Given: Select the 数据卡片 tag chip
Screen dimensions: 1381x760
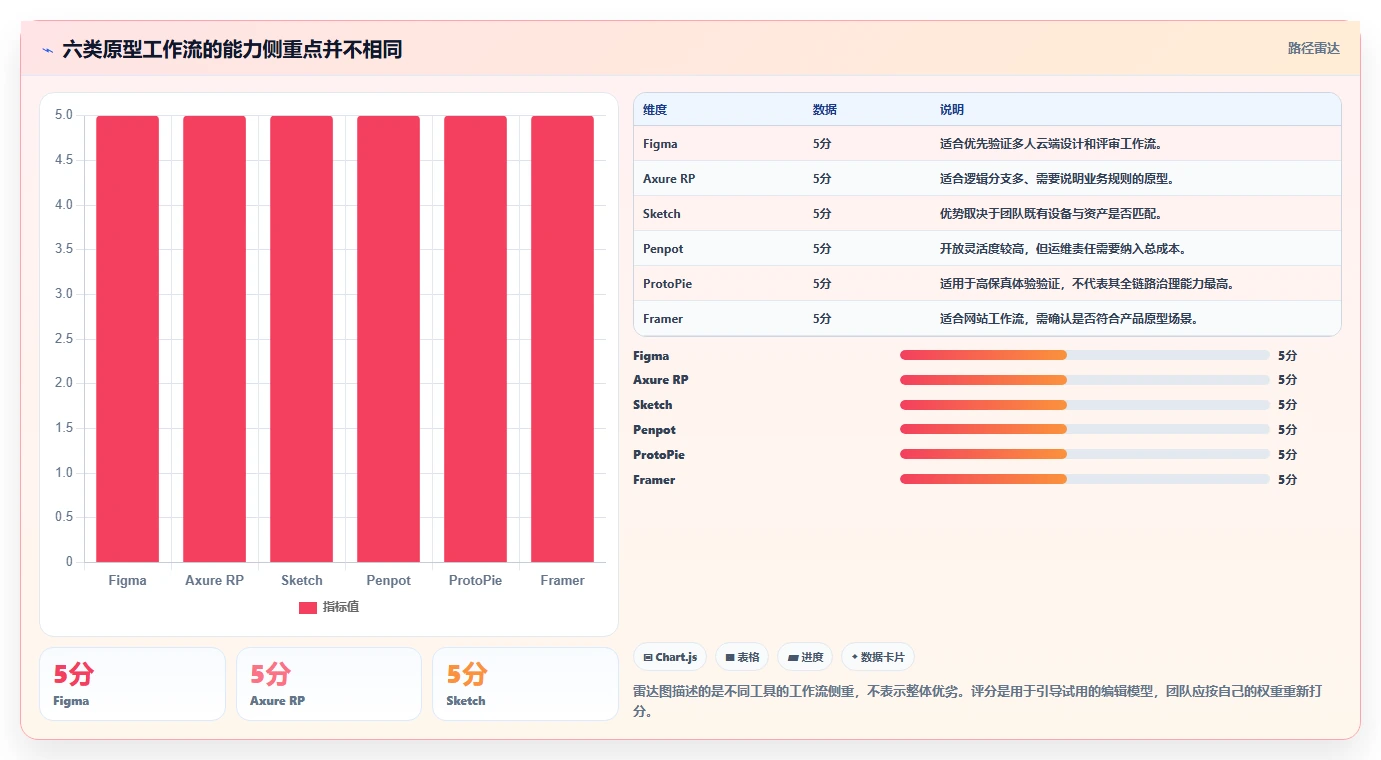Looking at the screenshot, I should (878, 657).
